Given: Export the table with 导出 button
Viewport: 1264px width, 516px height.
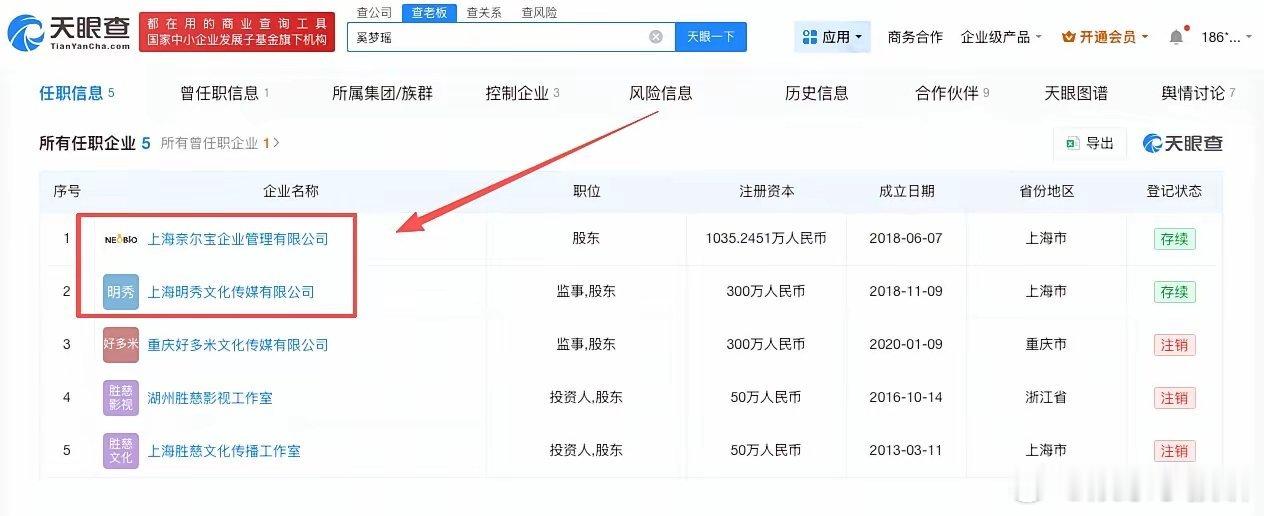Looking at the screenshot, I should coord(1090,143).
